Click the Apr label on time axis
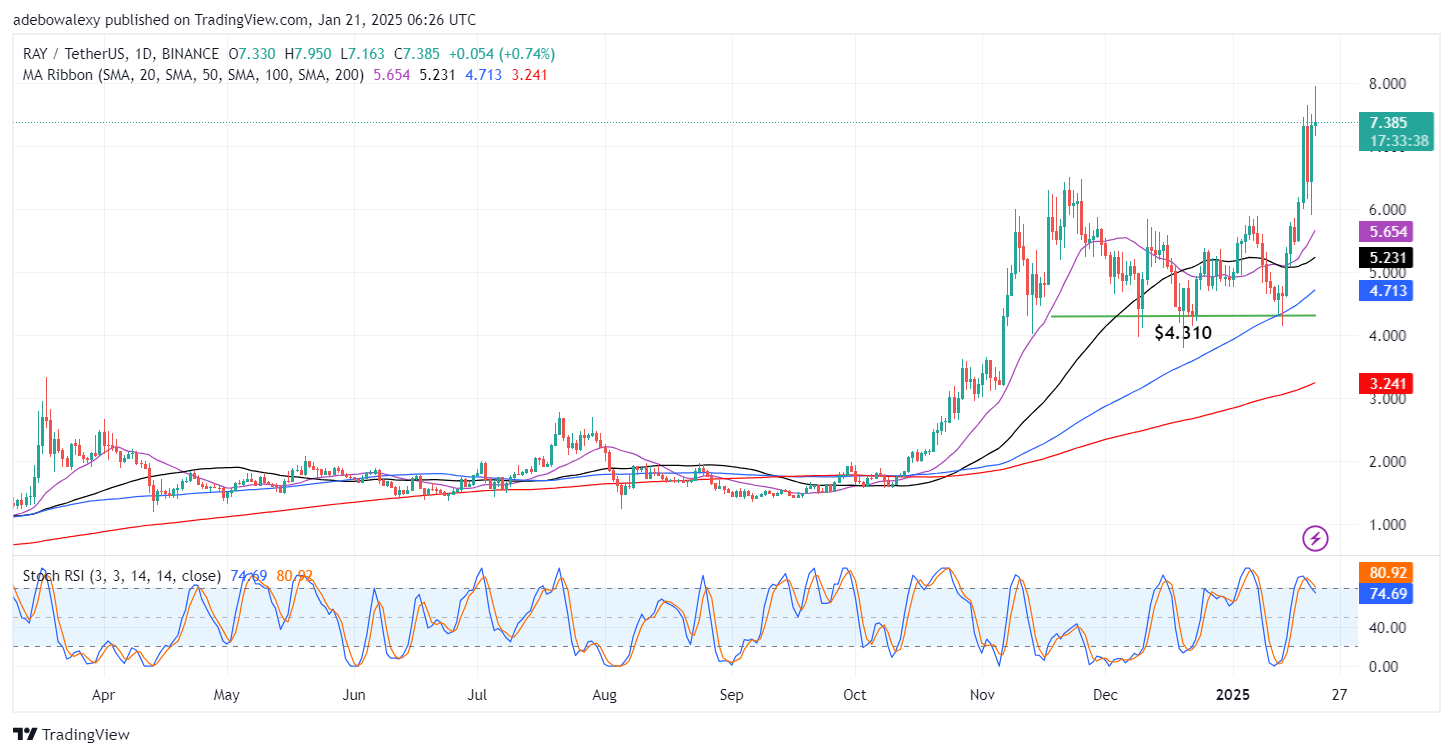 point(103,694)
